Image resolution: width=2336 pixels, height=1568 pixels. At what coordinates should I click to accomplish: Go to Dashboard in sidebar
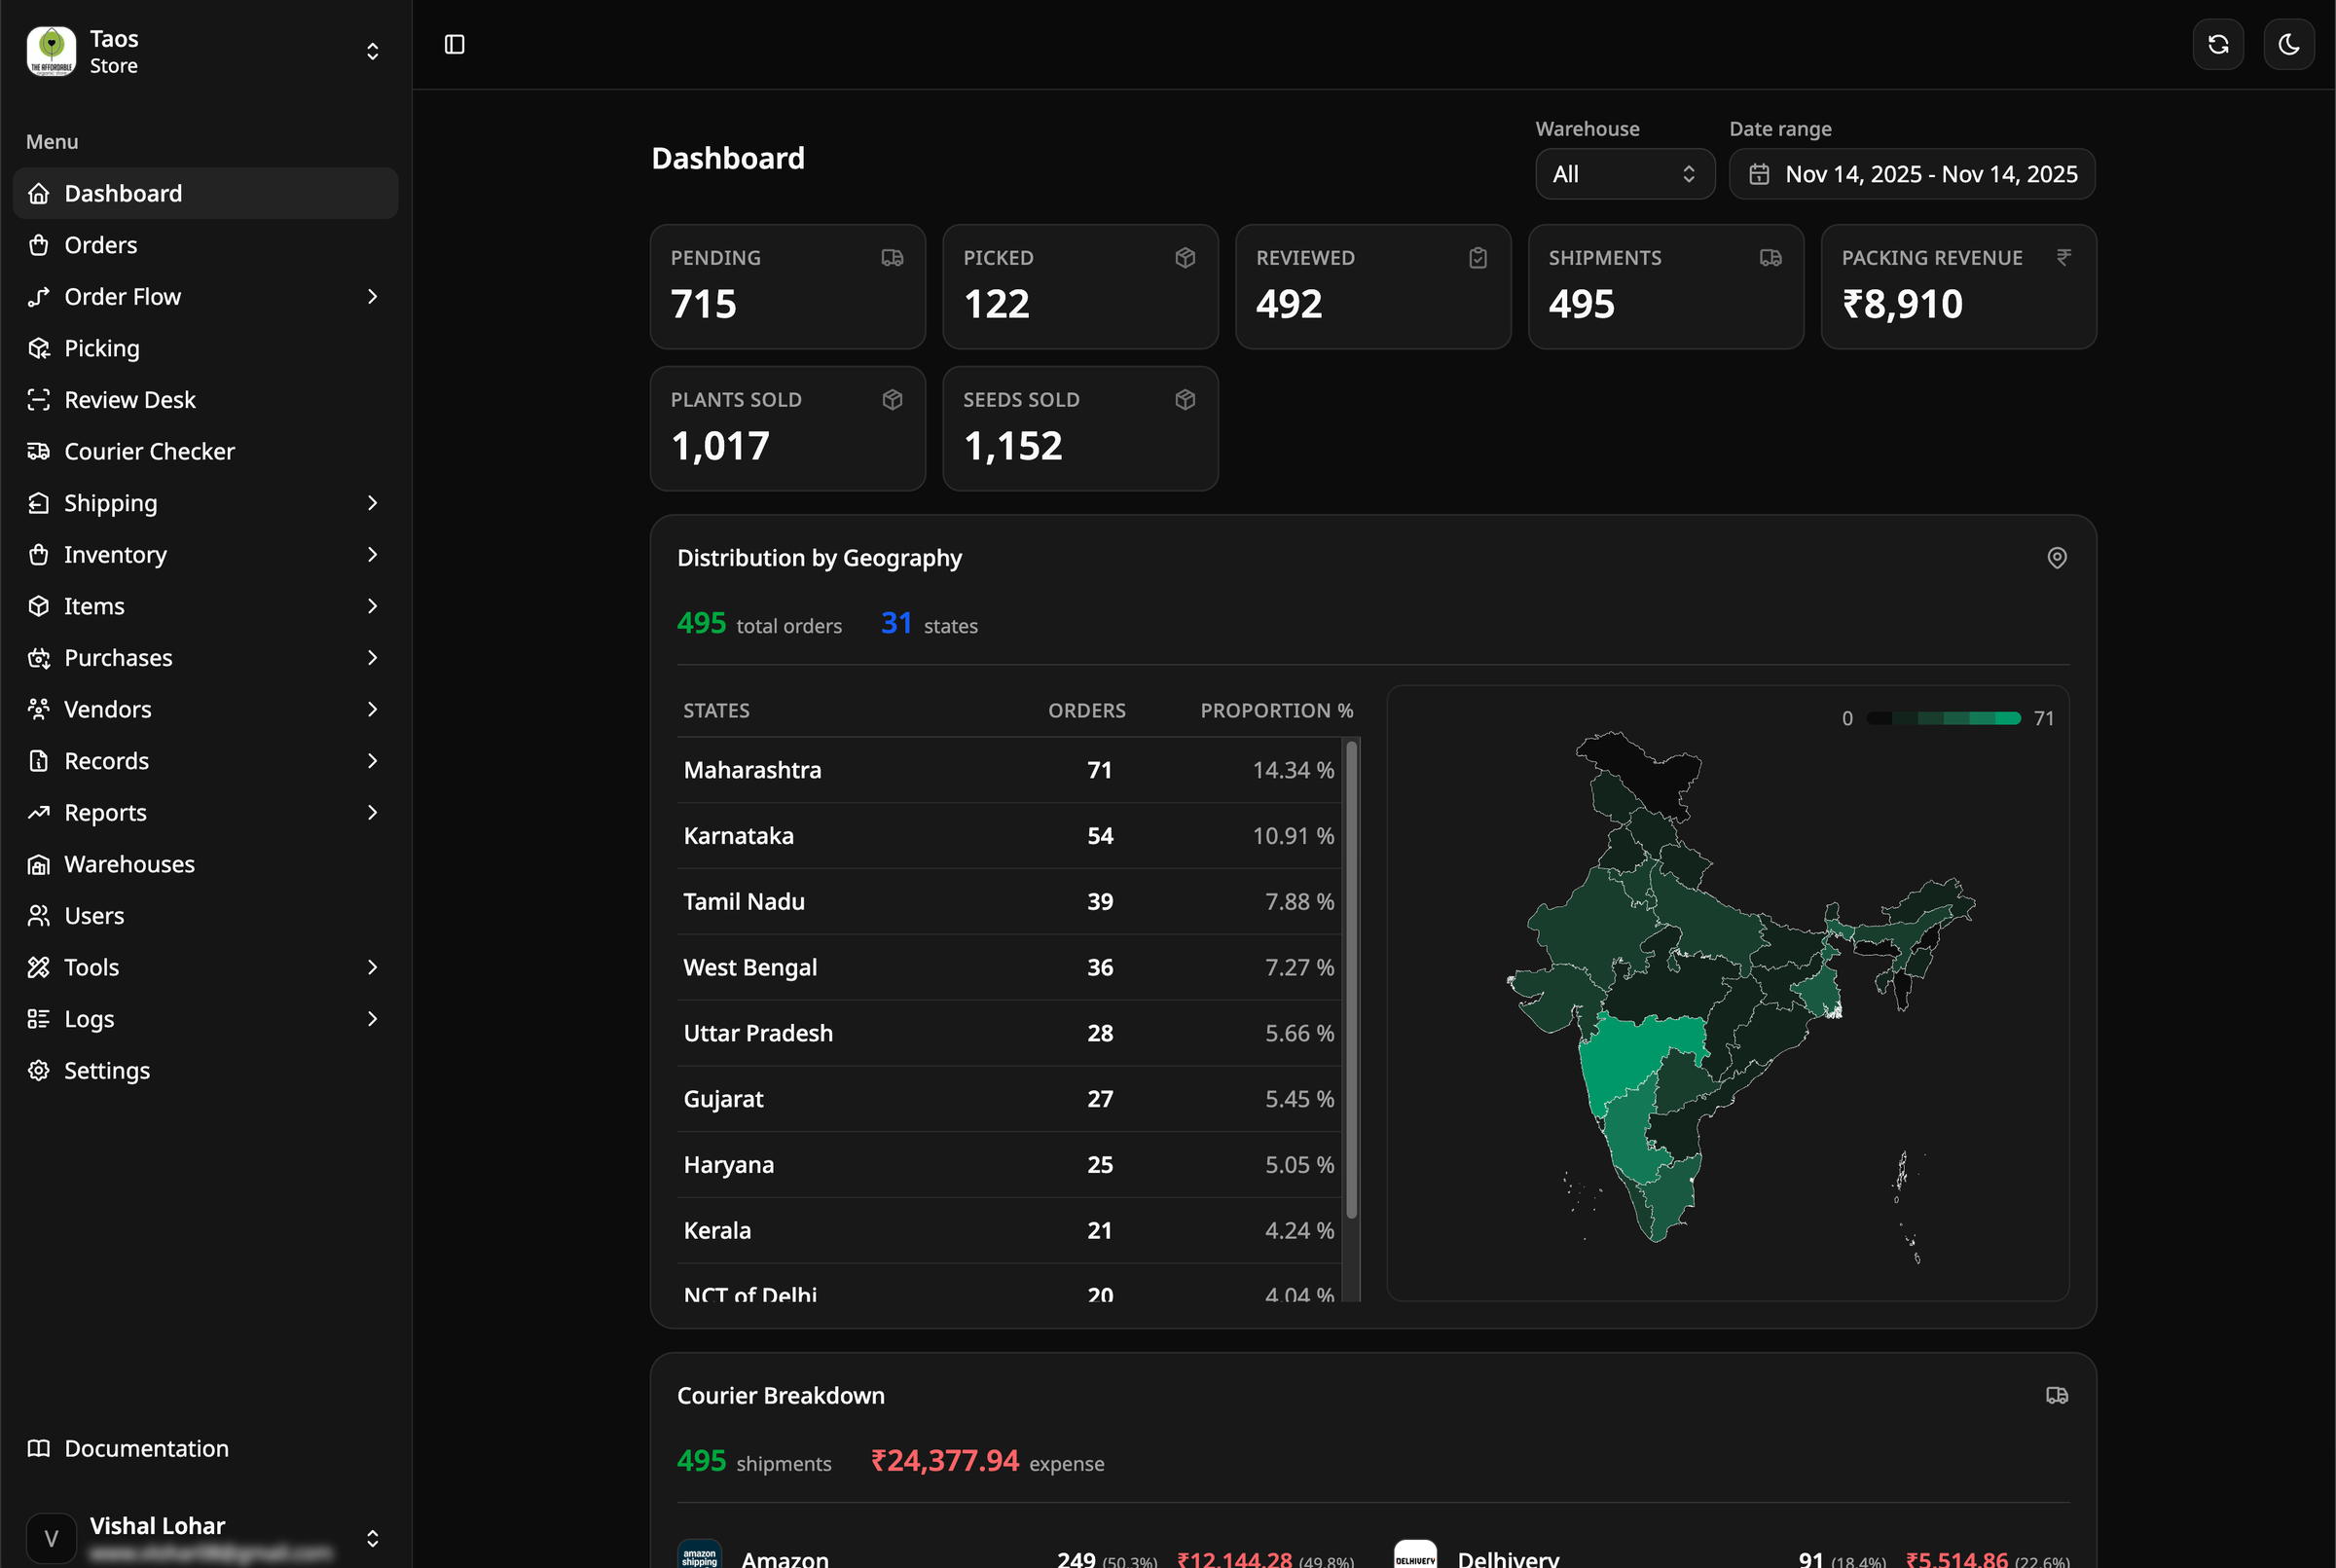(206, 193)
